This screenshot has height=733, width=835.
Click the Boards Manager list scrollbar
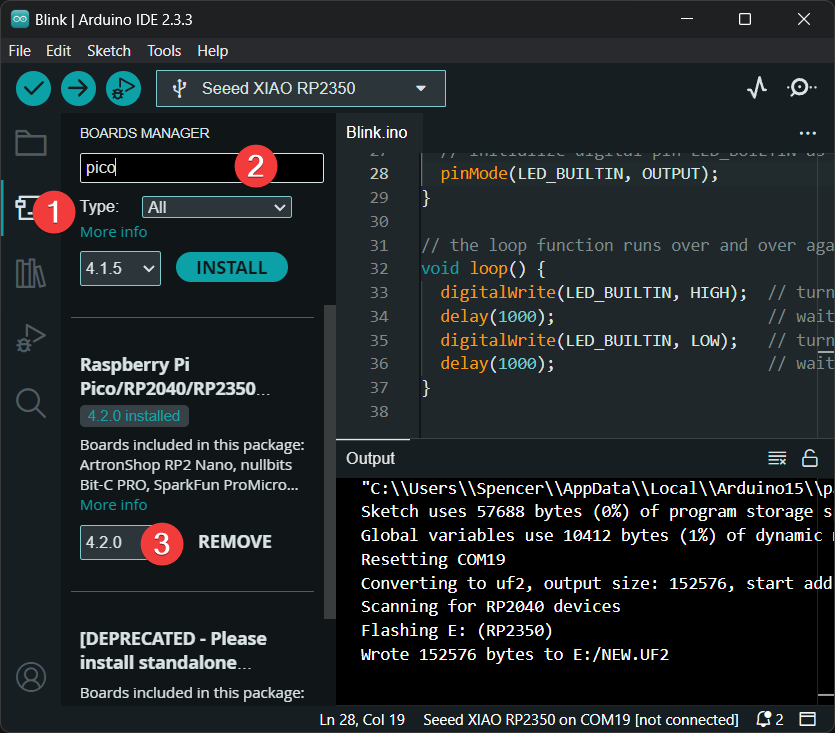pos(330,461)
